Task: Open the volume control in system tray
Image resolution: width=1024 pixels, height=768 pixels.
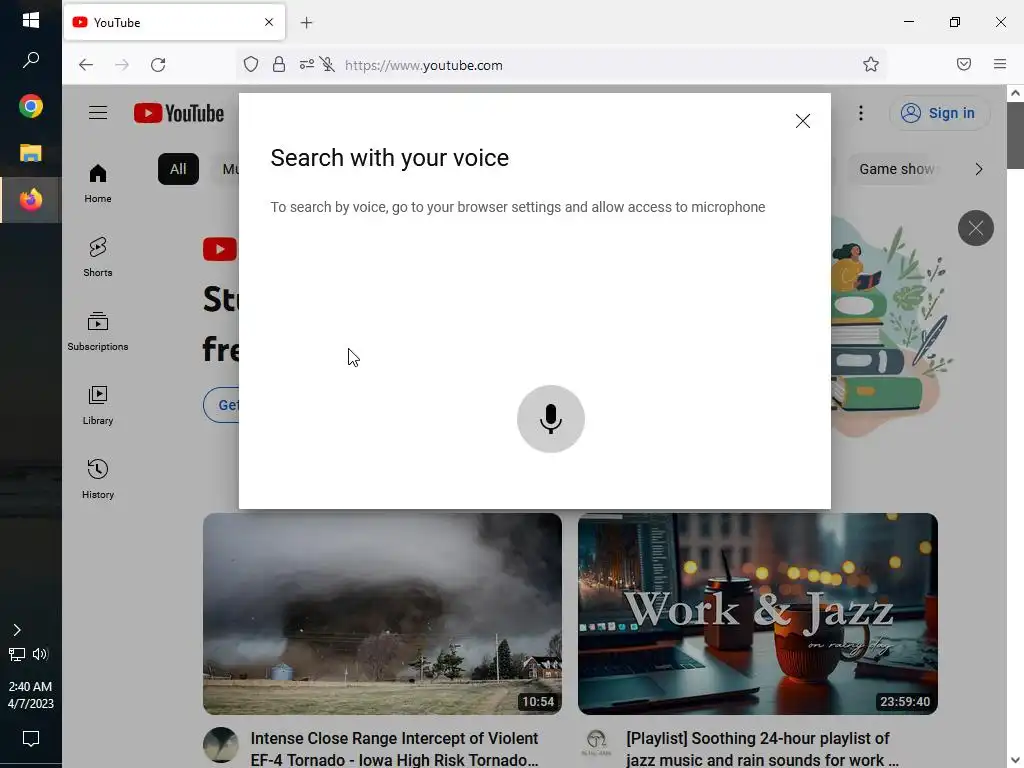Action: pos(40,654)
